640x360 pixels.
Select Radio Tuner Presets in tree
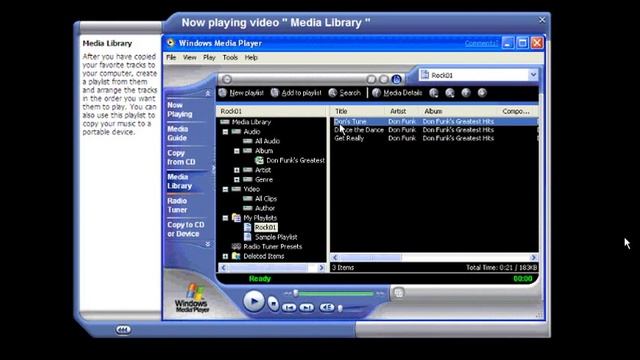coord(273,247)
